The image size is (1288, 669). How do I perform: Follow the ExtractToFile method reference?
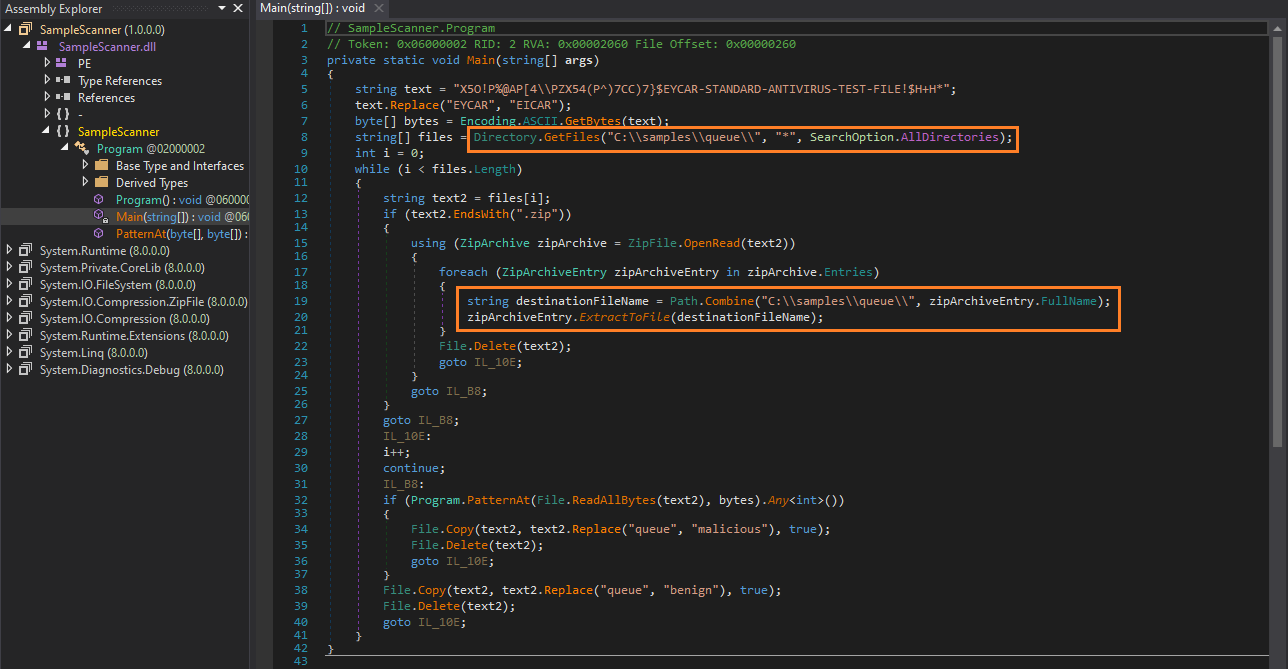click(x=622, y=317)
